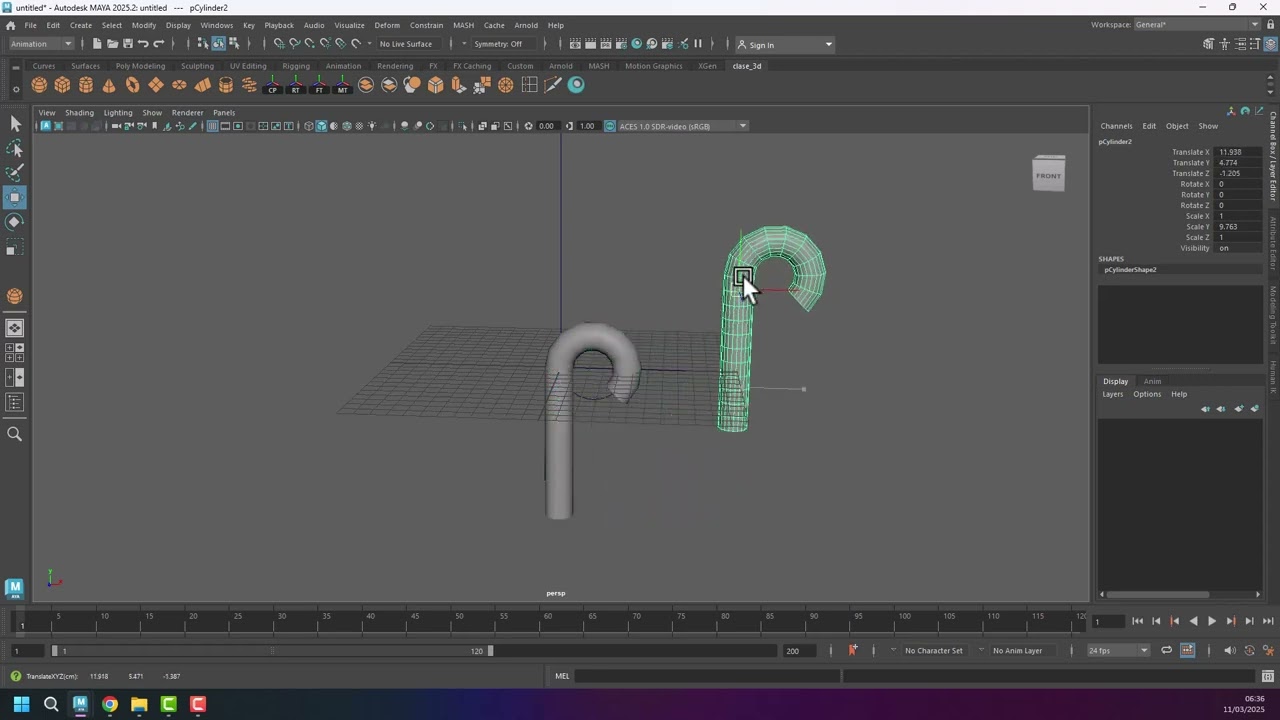1280x720 pixels.
Task: Save the scene icon
Action: click(x=127, y=44)
